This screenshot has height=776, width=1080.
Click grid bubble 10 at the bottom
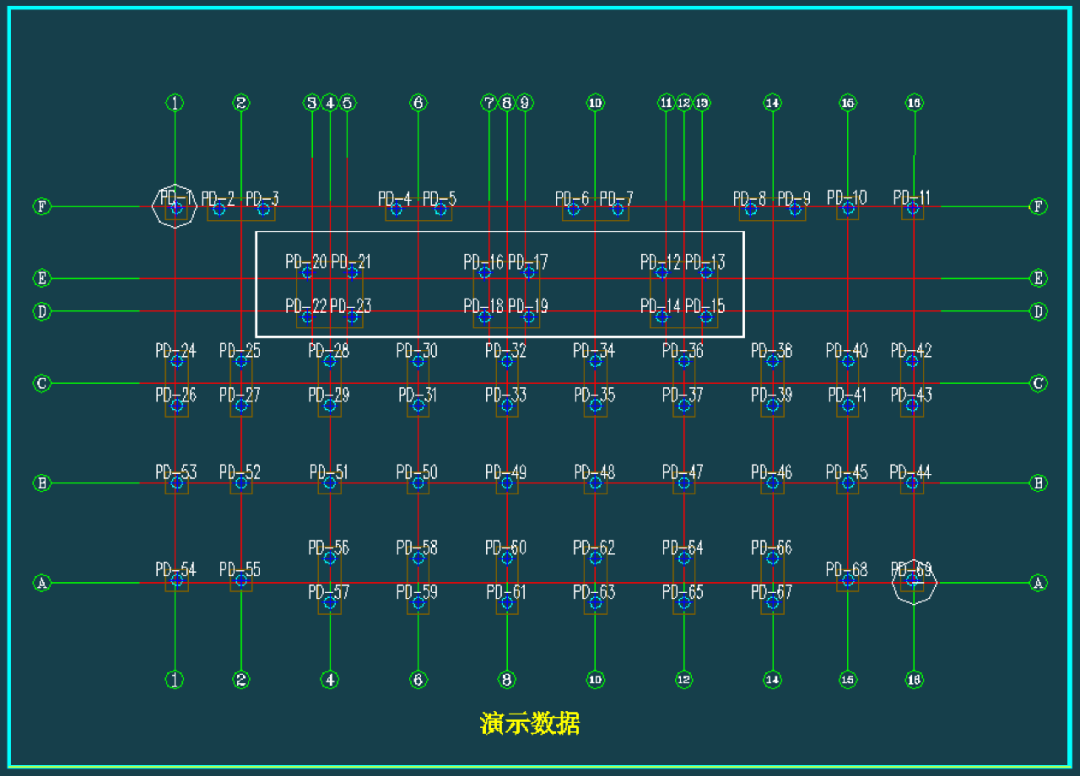pyautogui.click(x=595, y=680)
